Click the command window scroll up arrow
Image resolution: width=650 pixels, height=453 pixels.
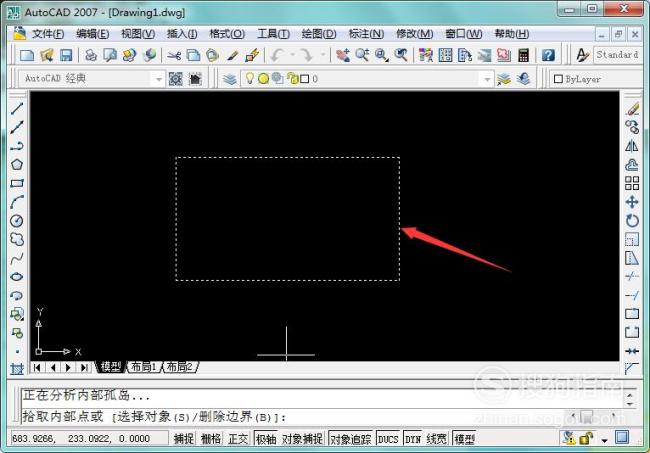click(630, 395)
